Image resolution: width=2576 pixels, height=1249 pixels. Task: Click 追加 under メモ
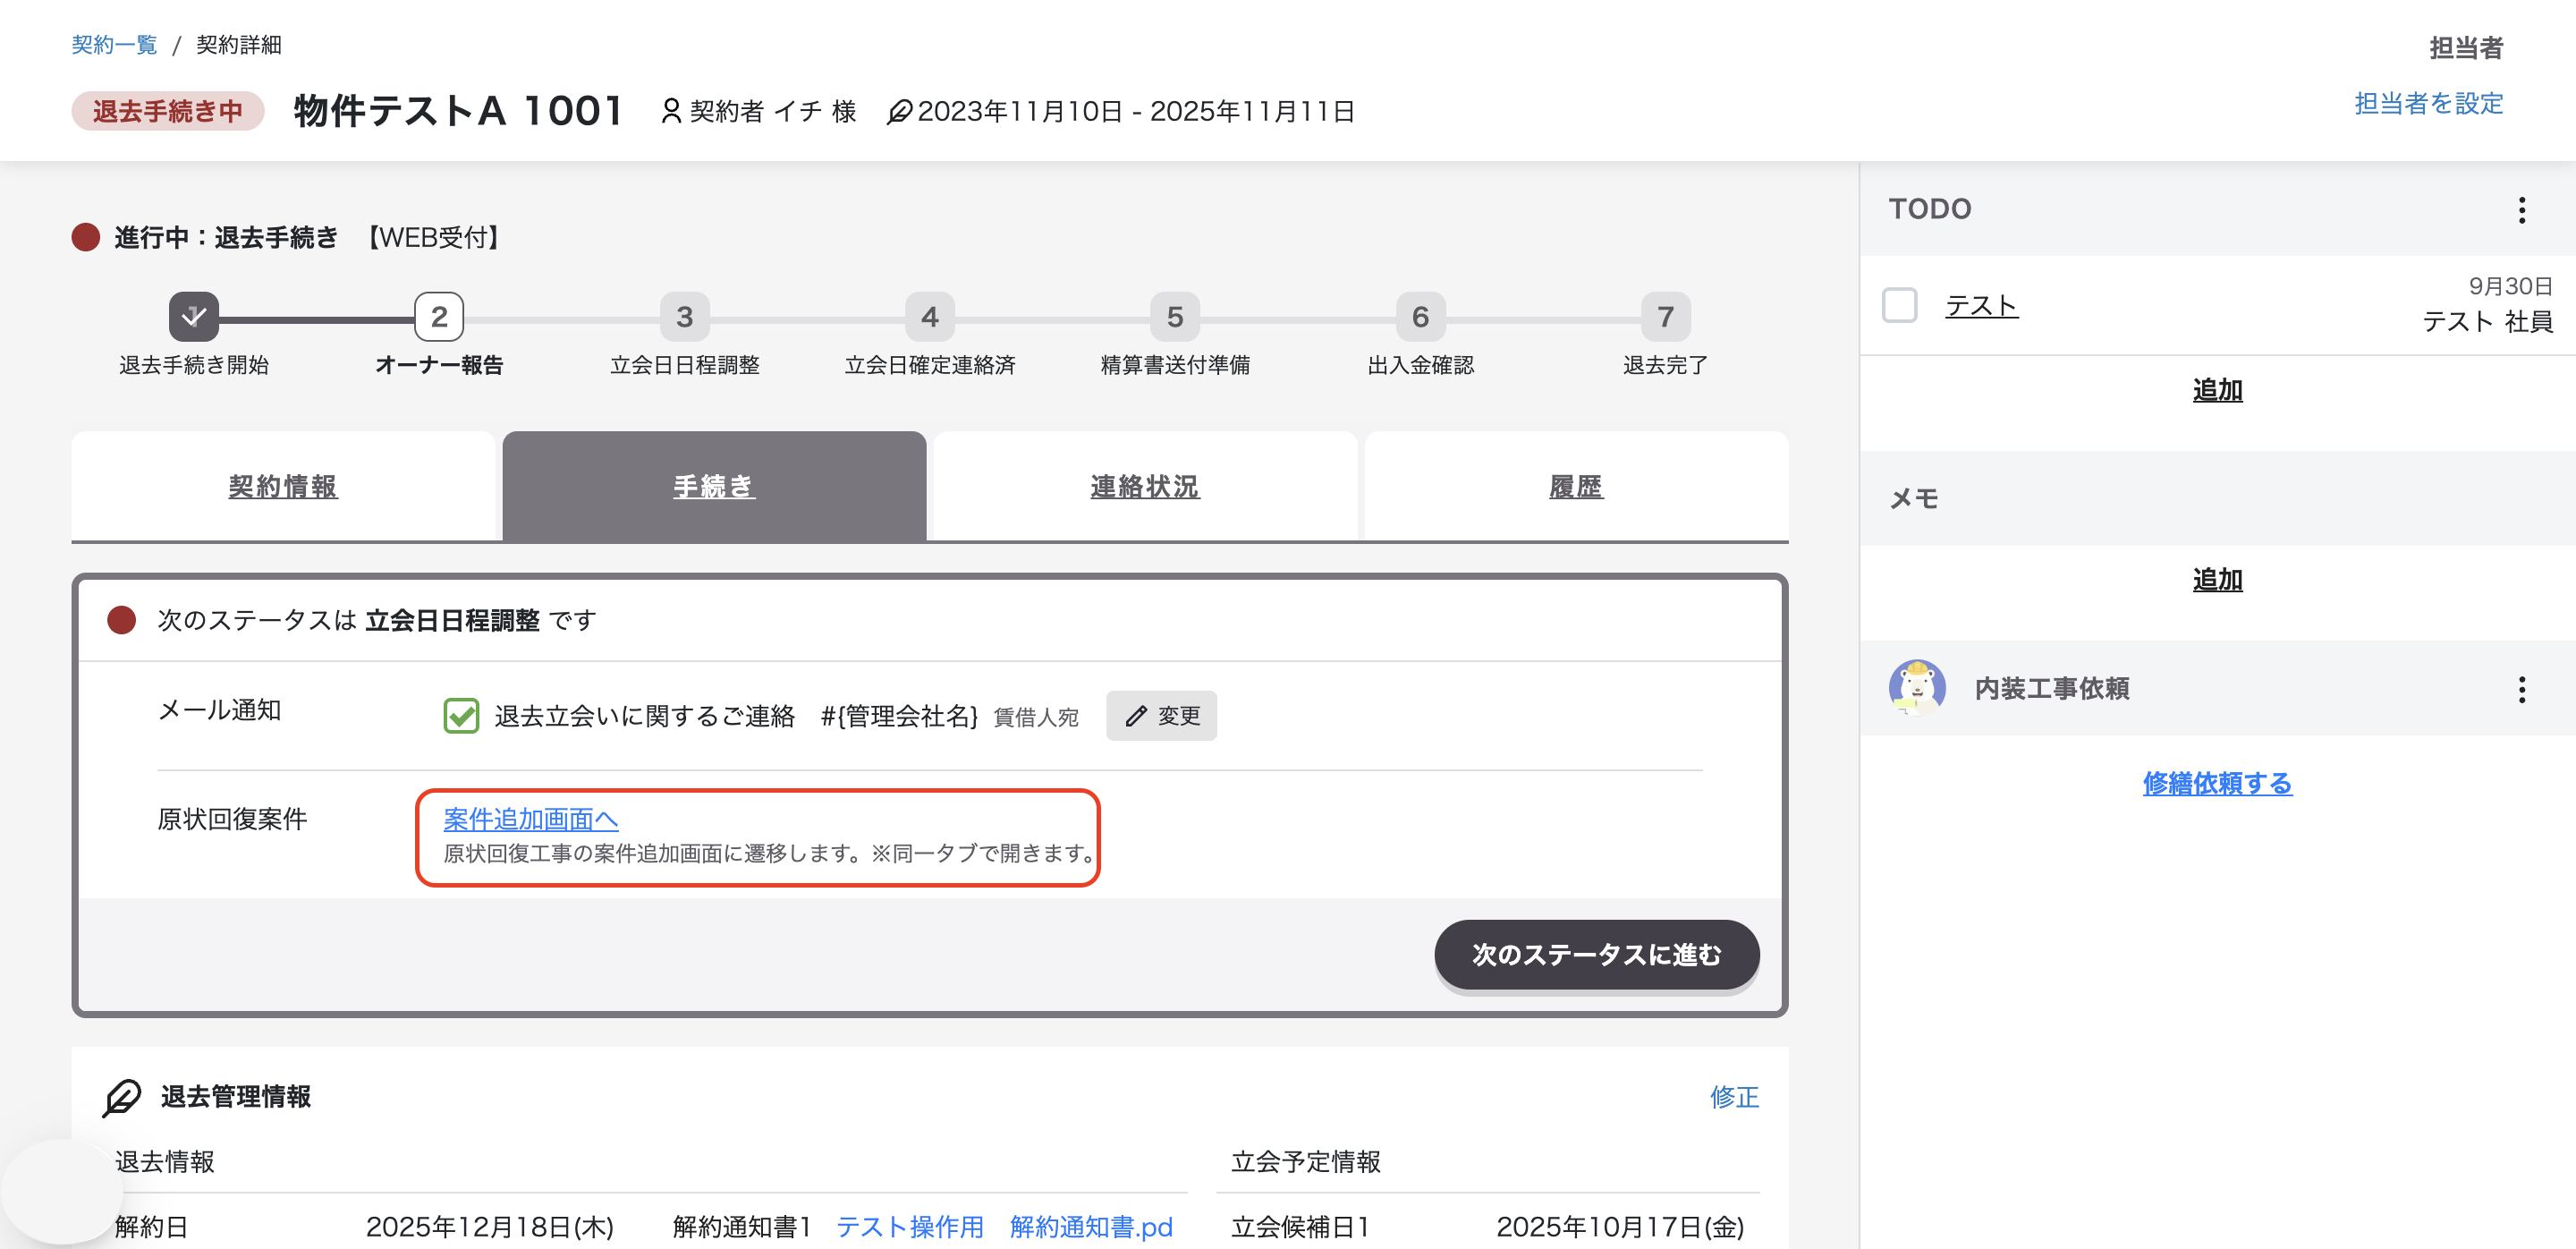[x=2217, y=580]
